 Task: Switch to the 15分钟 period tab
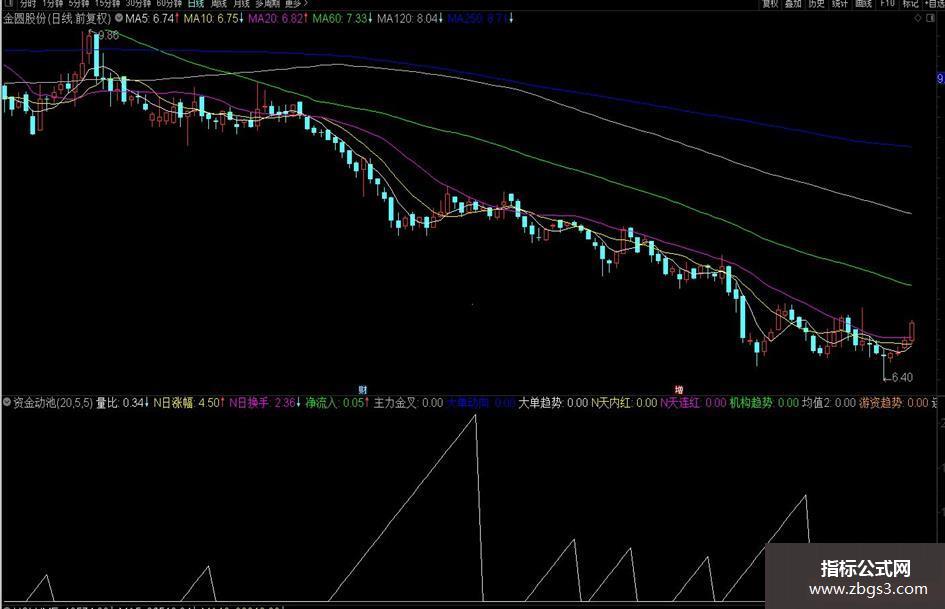(x=107, y=4)
